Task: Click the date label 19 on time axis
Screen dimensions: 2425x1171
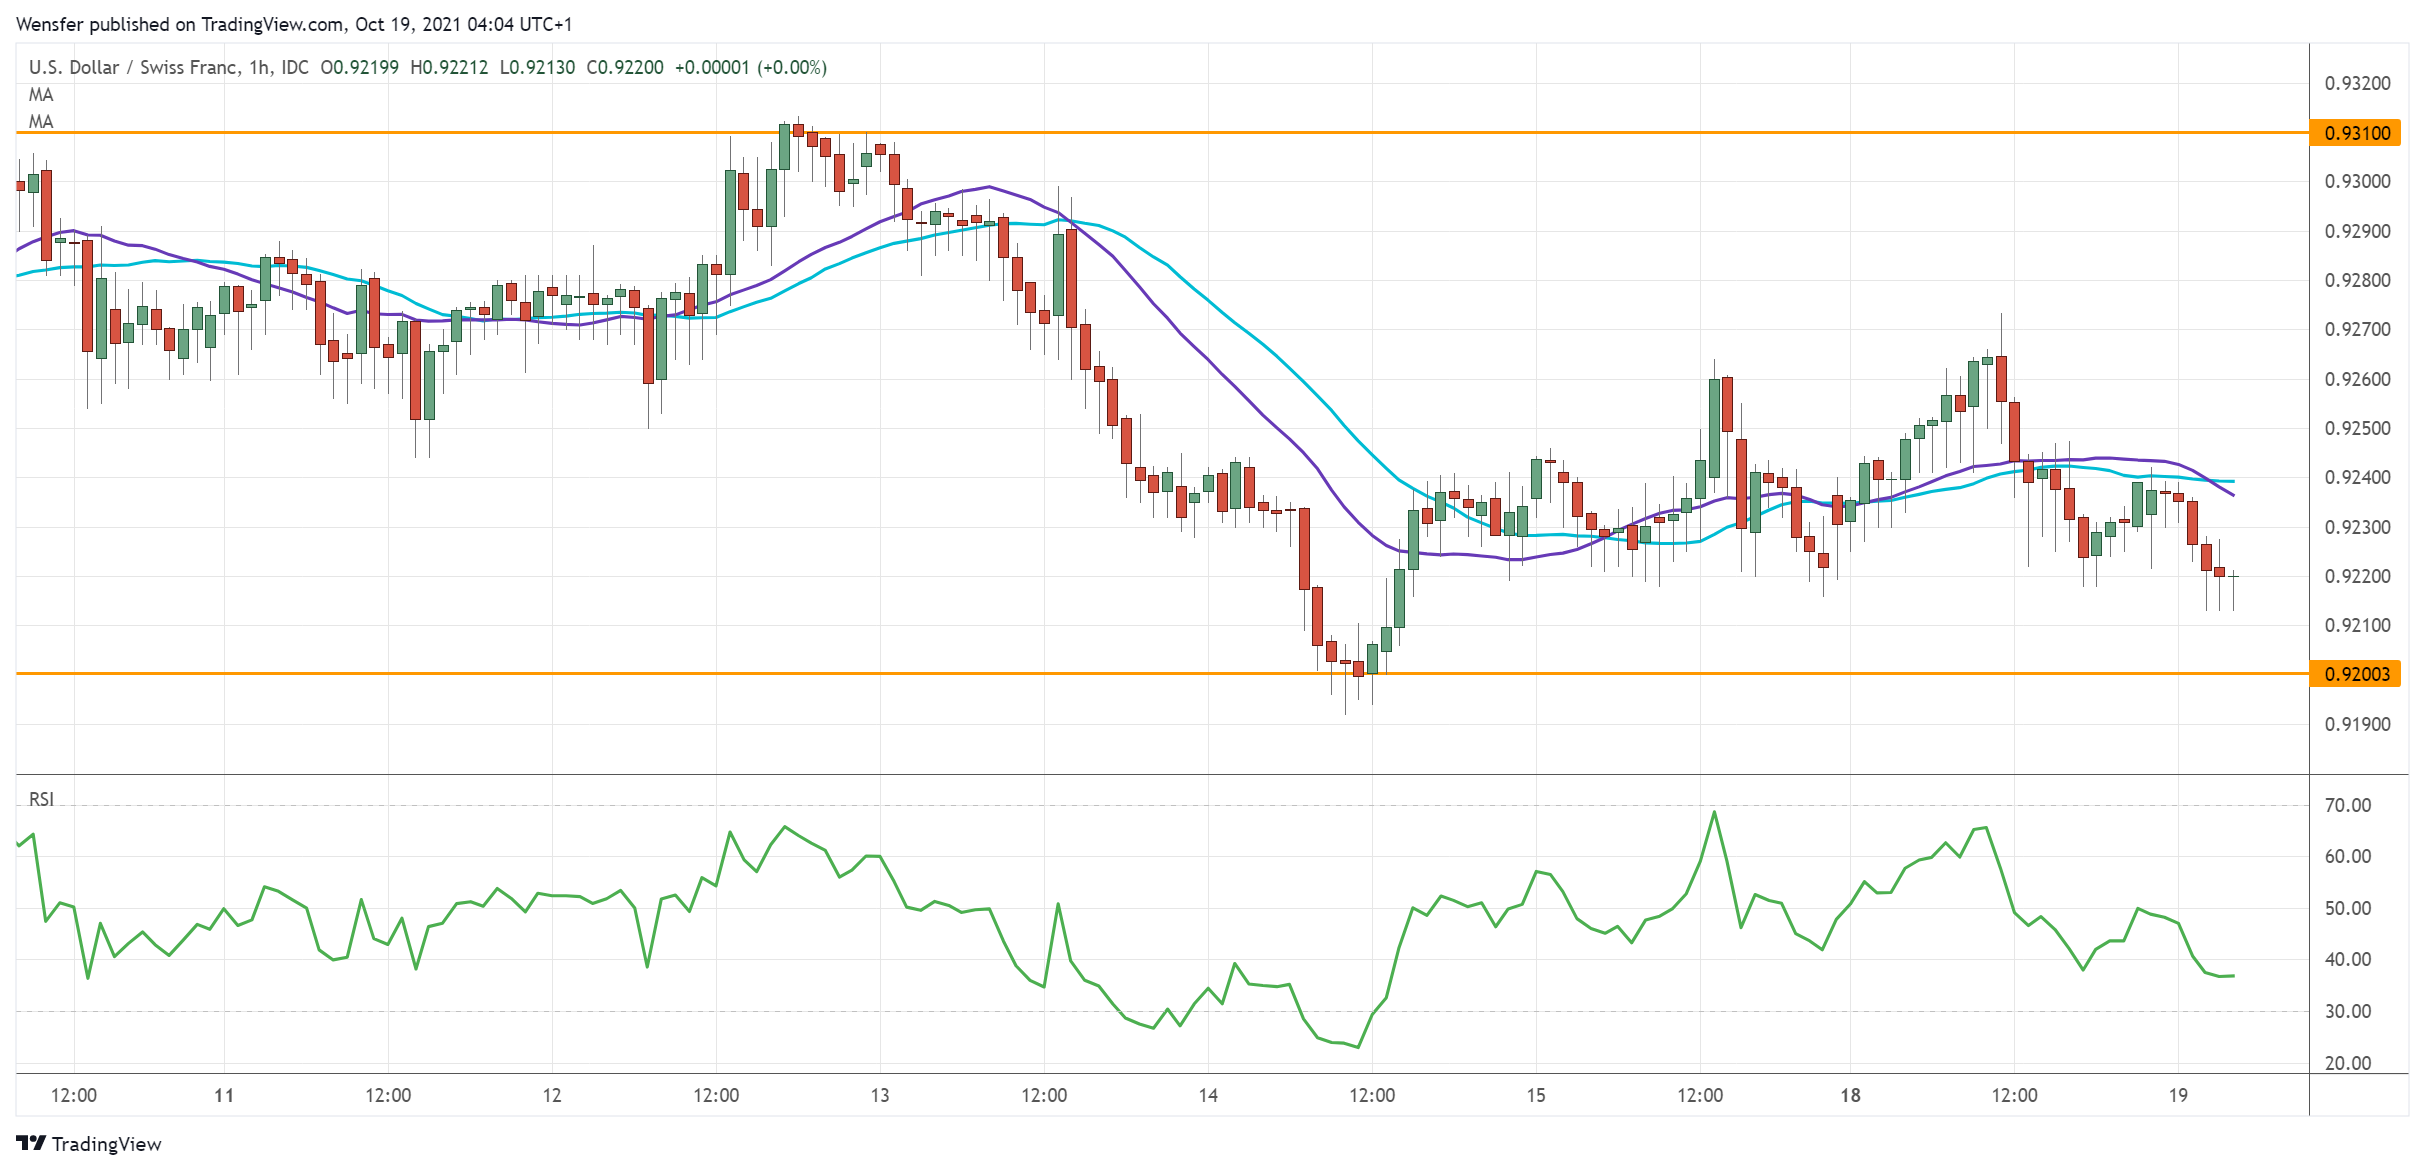Action: (2178, 1095)
